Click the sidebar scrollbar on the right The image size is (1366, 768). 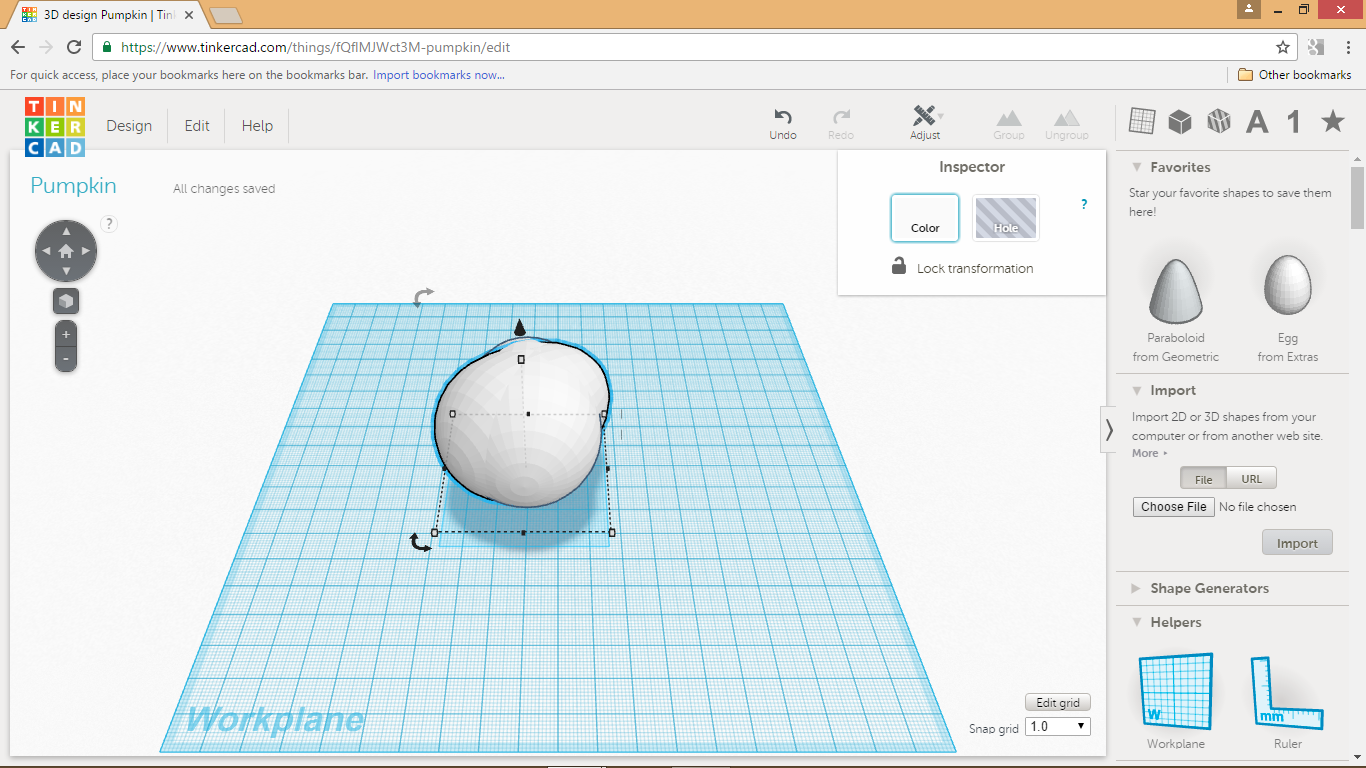click(1358, 198)
